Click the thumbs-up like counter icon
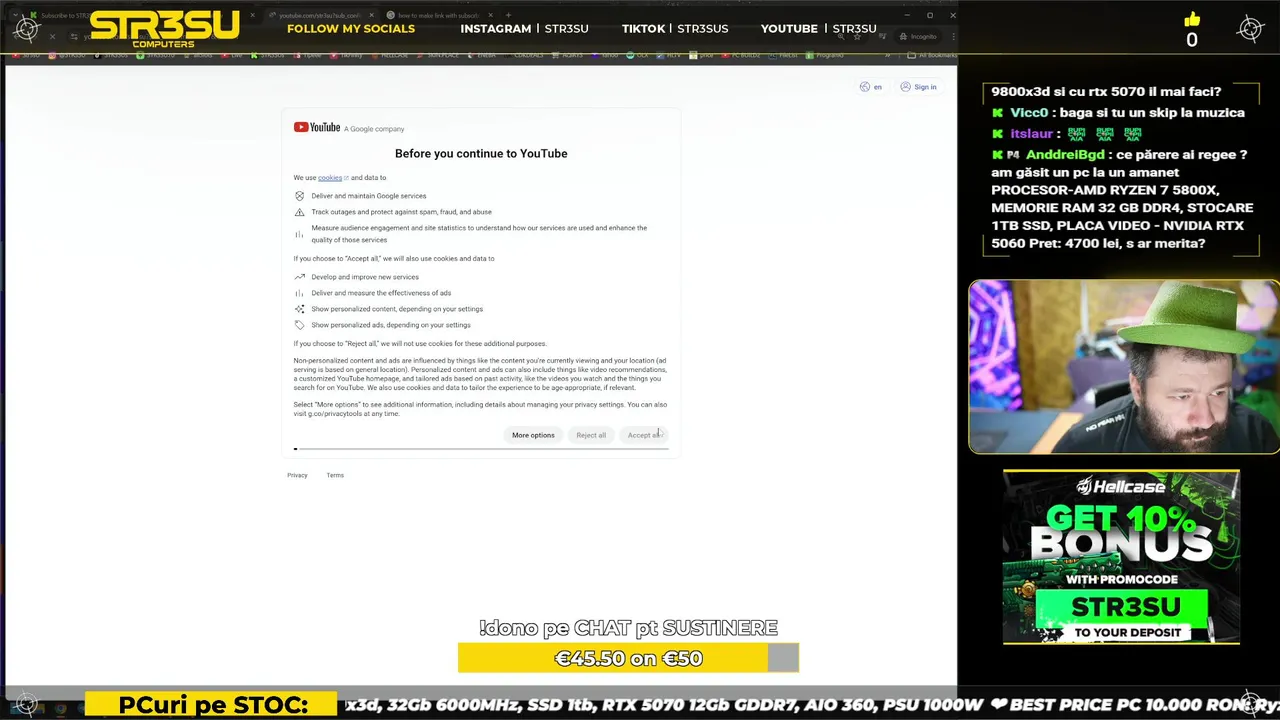Viewport: 1280px width, 720px height. pos(1192,20)
